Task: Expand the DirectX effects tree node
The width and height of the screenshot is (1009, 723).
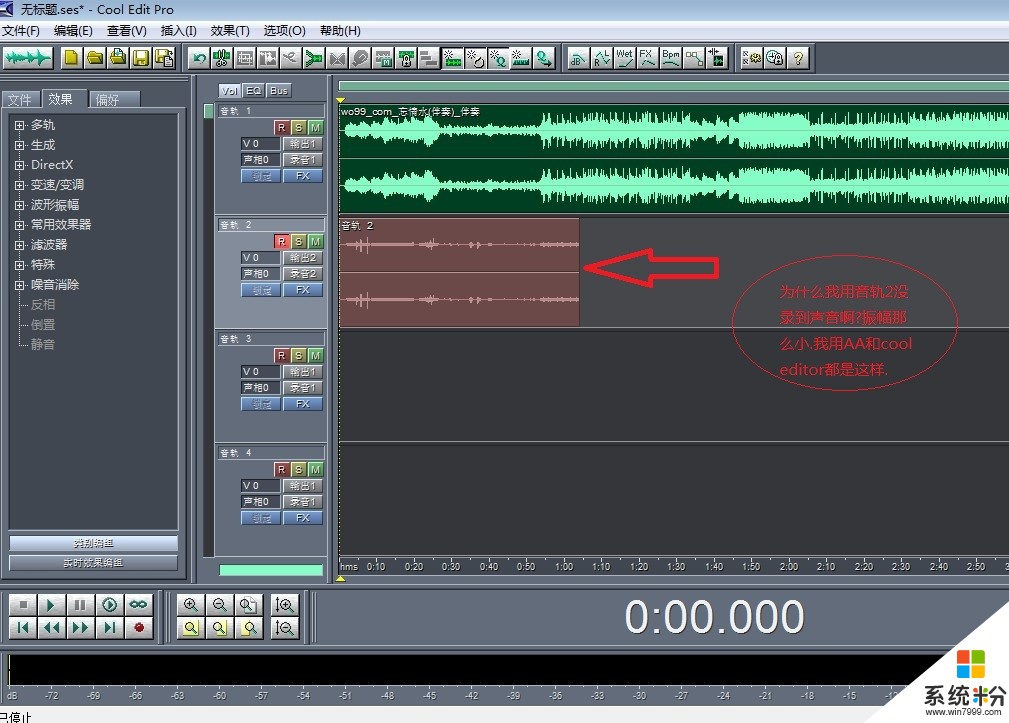Action: pos(19,165)
